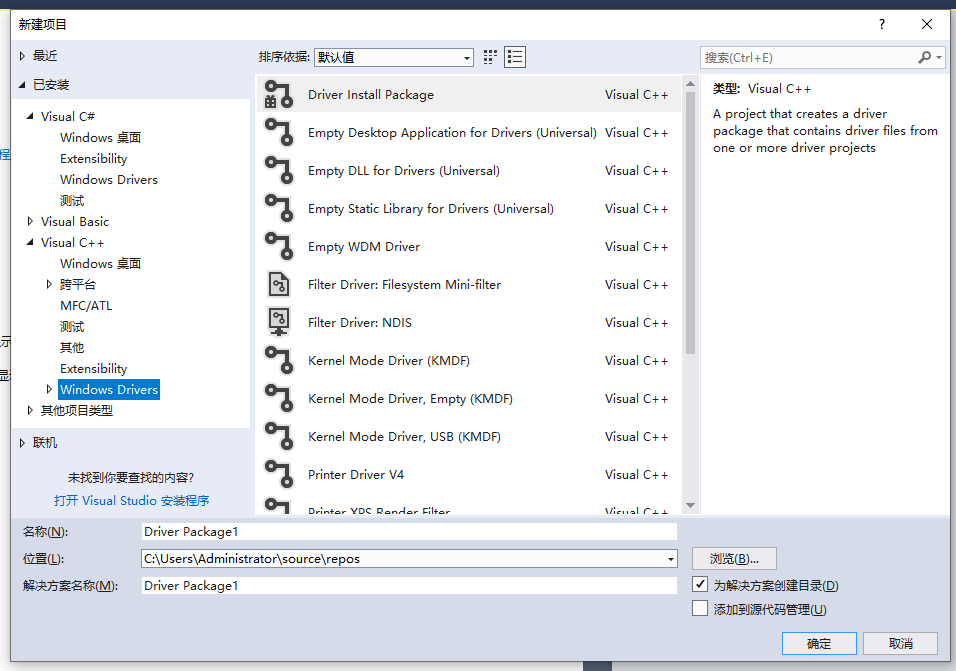Select 'Empty WDM Driver' template text
This screenshot has width=956, height=671.
(364, 247)
